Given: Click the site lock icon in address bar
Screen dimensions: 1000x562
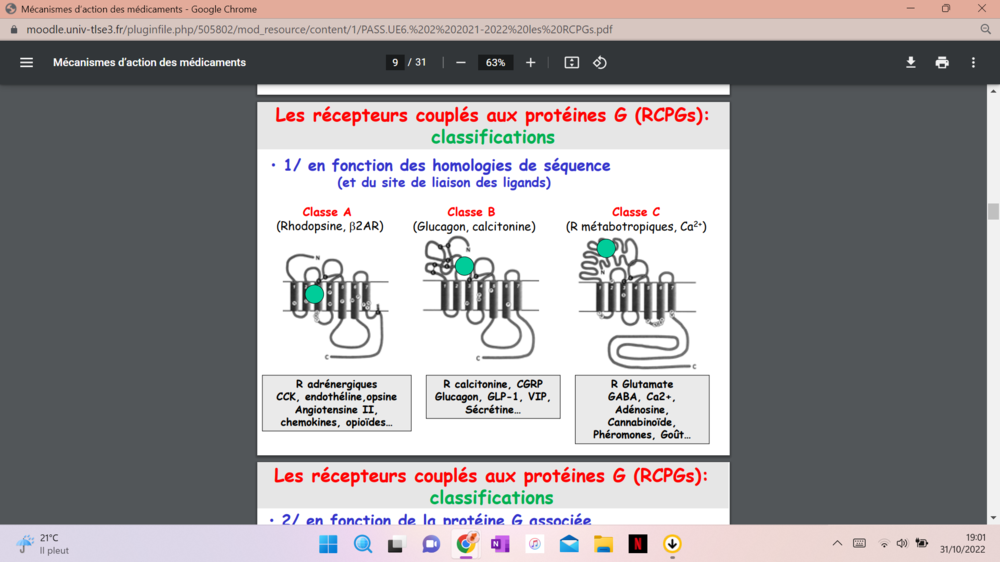Looking at the screenshot, I should 14,29.
